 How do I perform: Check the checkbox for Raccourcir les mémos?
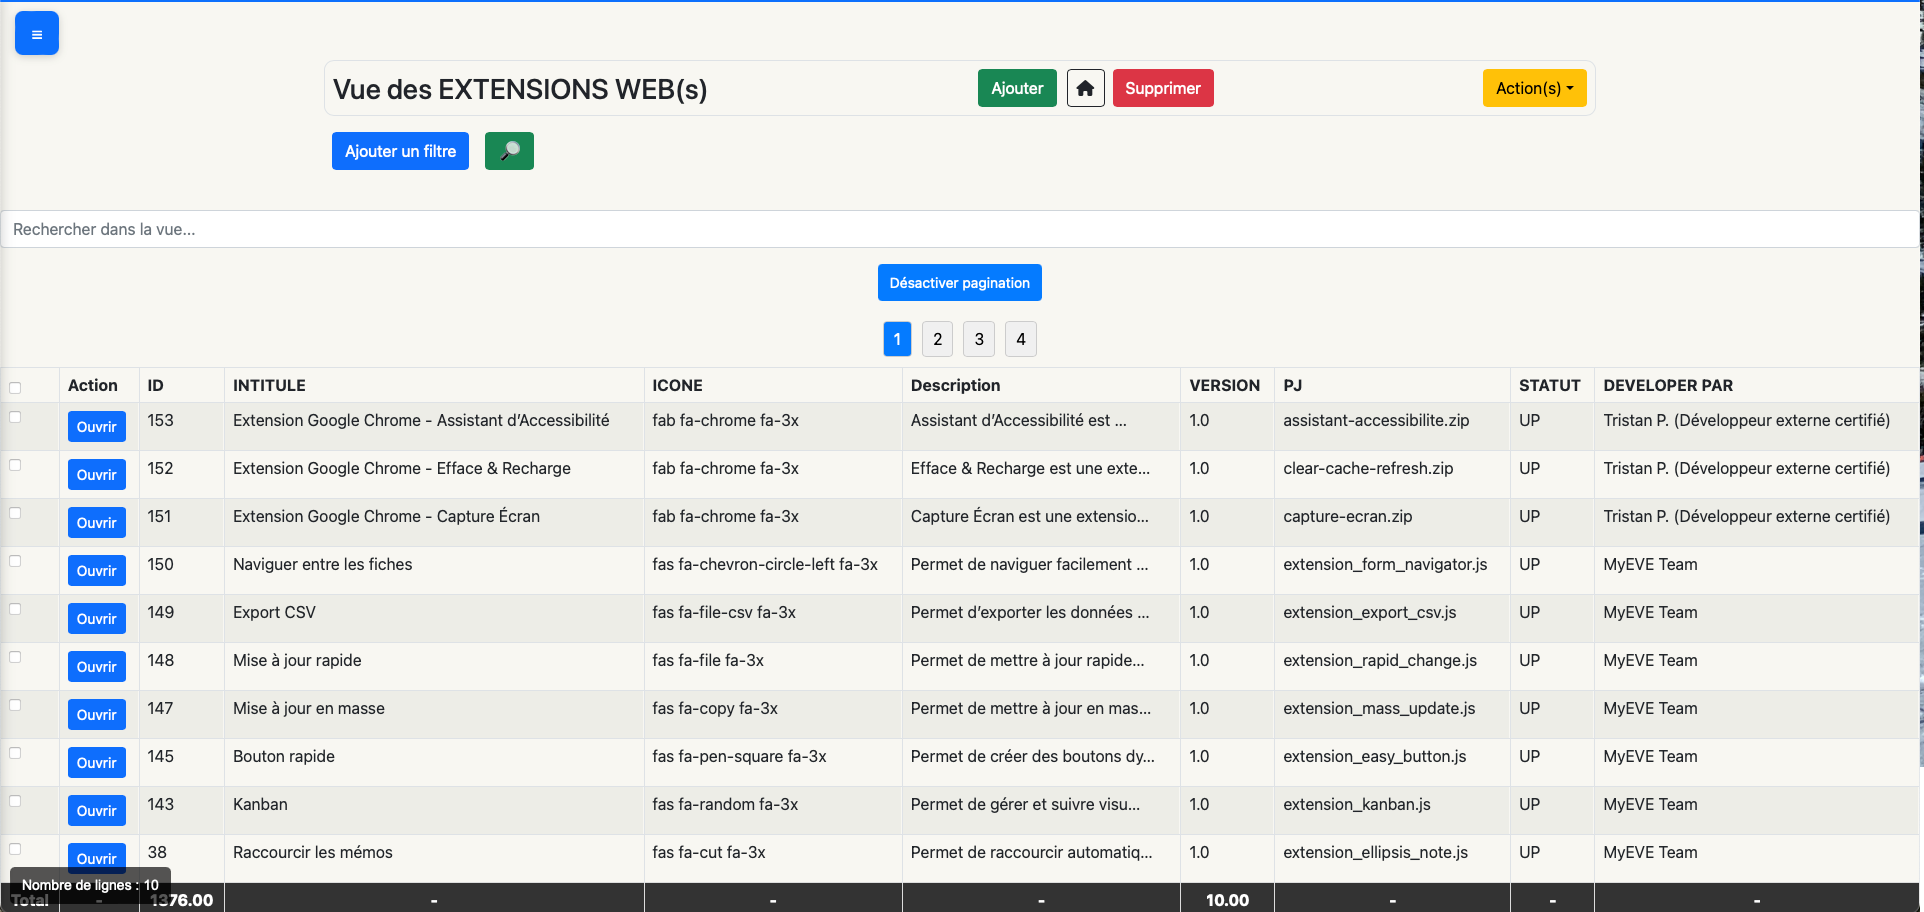coord(15,848)
